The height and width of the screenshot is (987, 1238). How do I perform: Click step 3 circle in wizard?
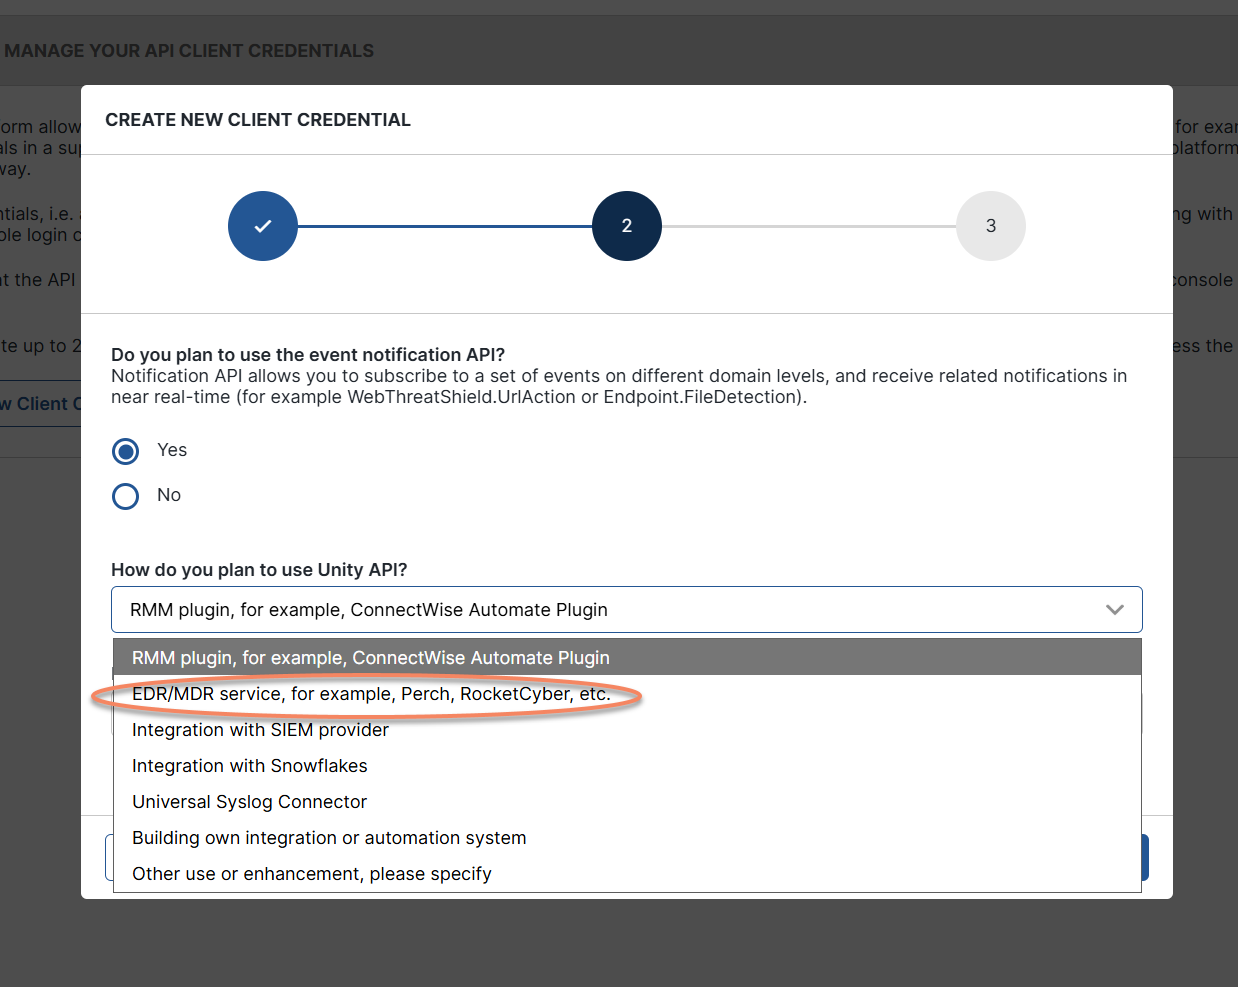991,226
